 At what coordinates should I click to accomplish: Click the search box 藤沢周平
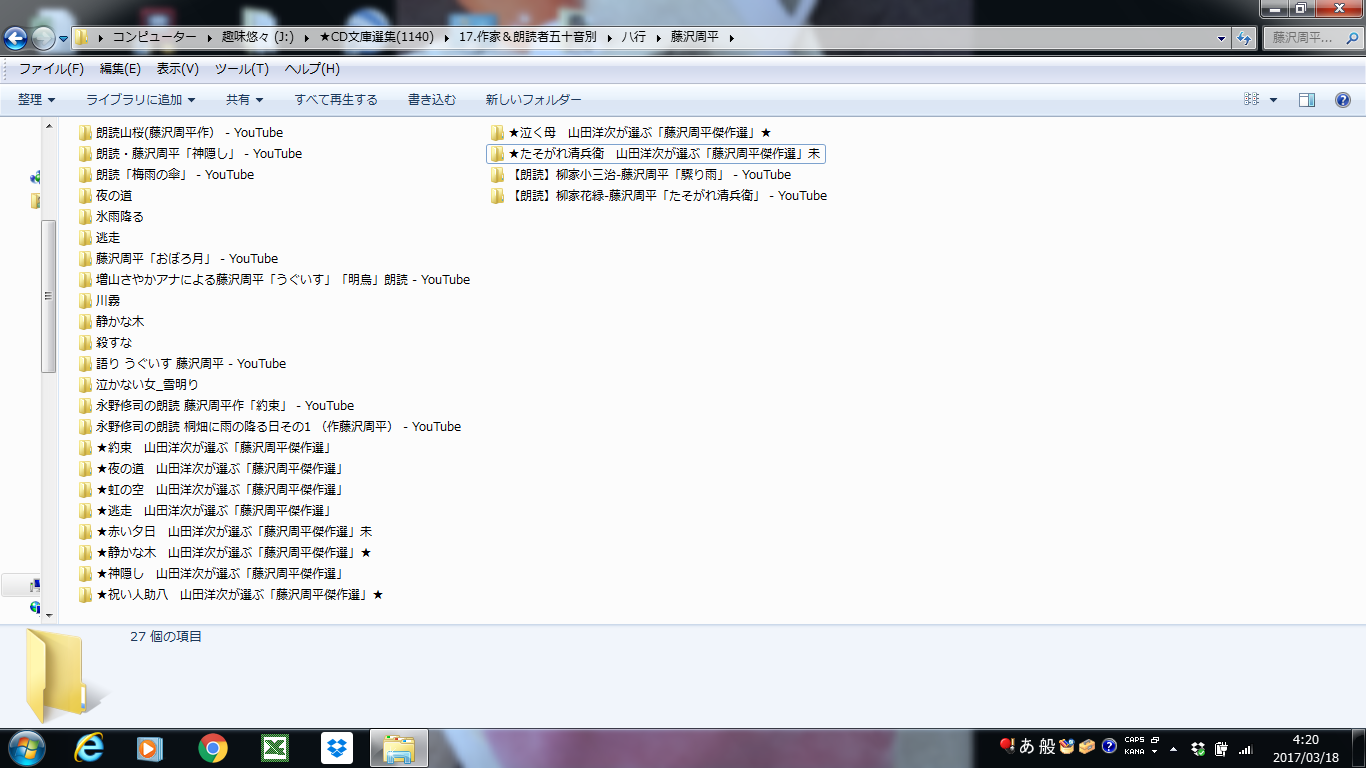(1312, 38)
